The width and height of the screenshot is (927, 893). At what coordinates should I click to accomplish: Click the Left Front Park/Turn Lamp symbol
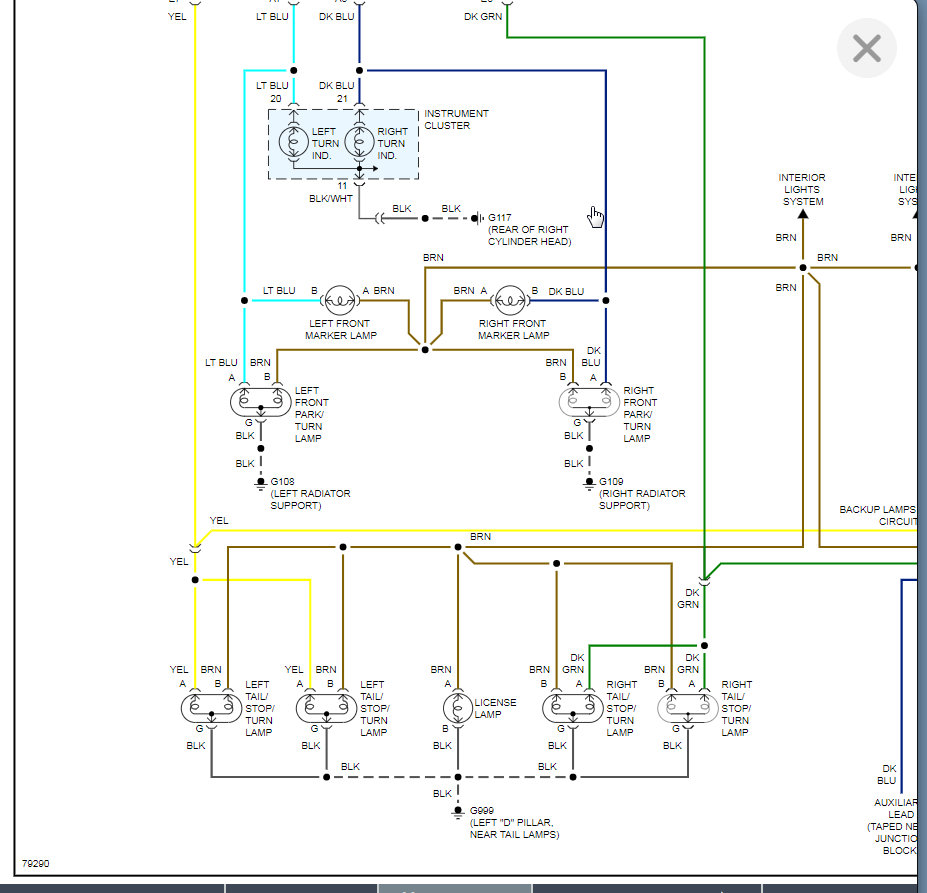click(x=261, y=401)
